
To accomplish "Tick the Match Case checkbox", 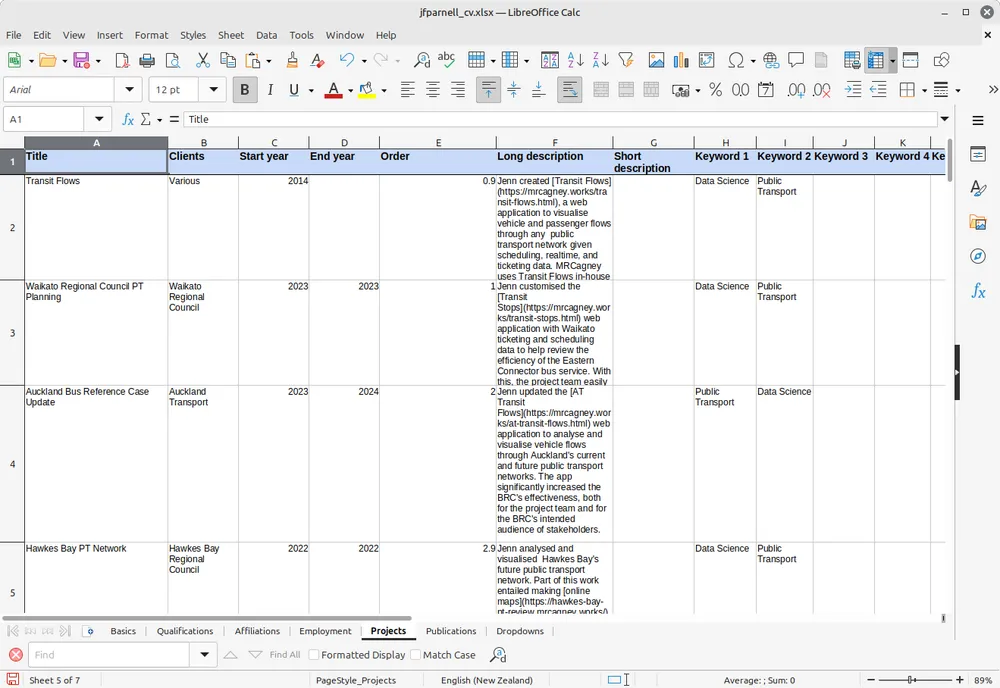I will 416,655.
